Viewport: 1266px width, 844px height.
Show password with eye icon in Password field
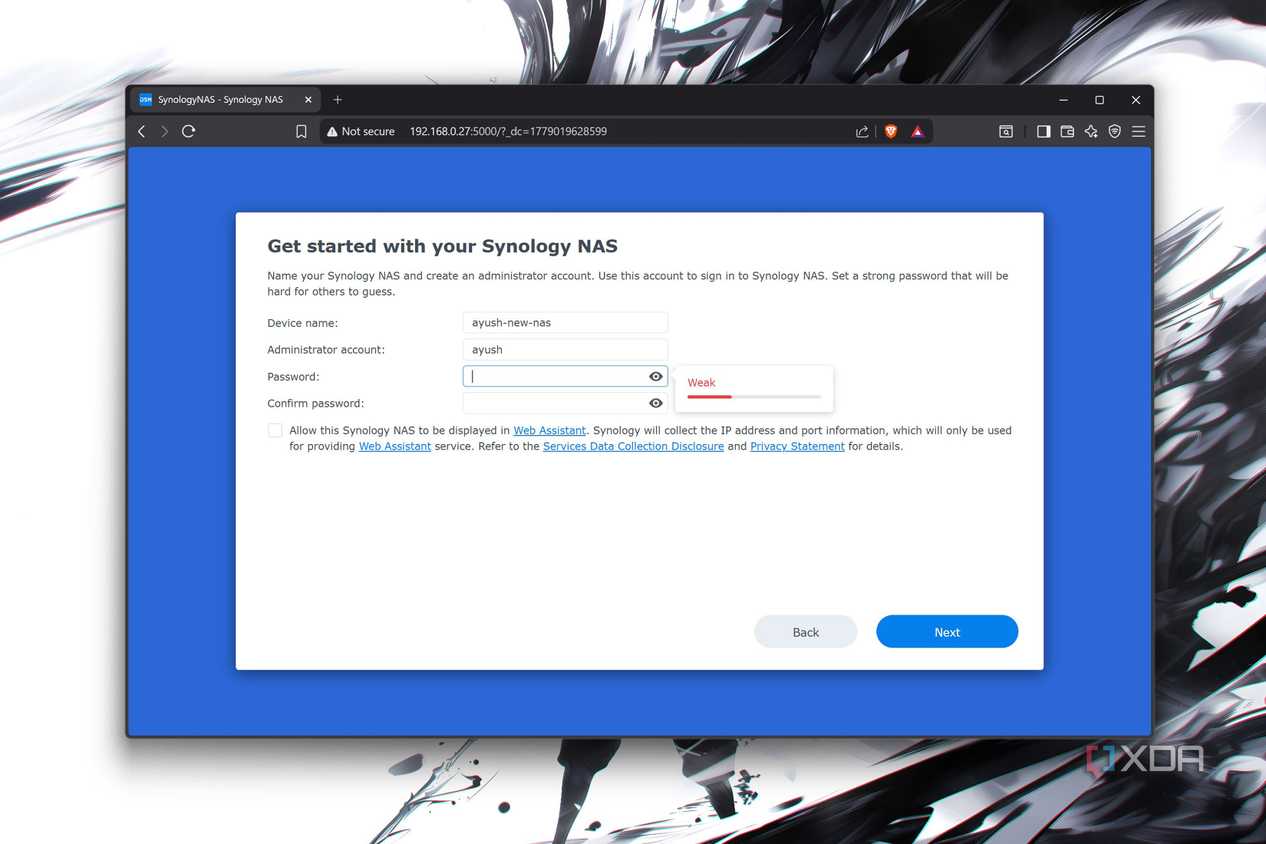click(656, 377)
